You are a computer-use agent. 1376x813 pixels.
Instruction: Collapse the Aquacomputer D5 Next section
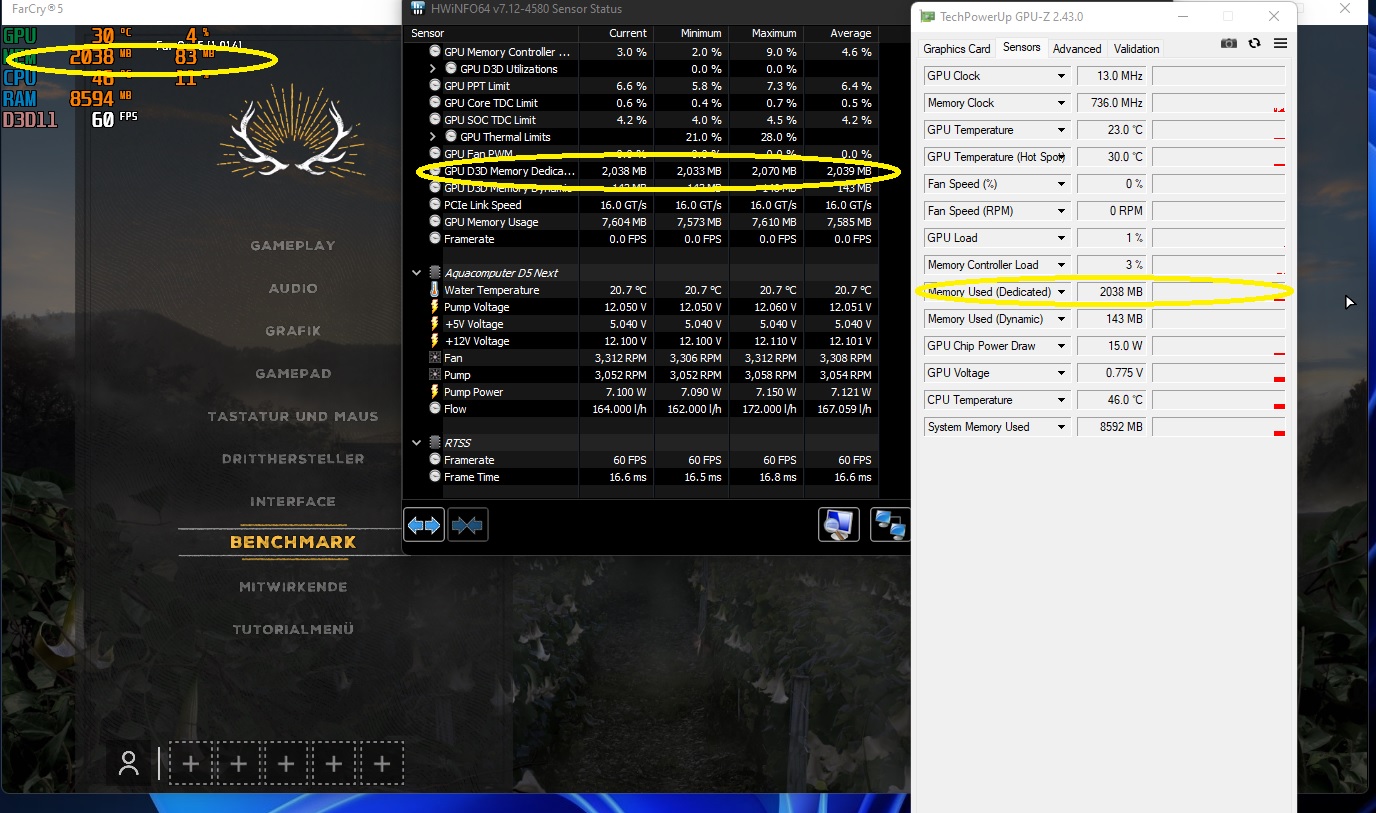click(416, 272)
